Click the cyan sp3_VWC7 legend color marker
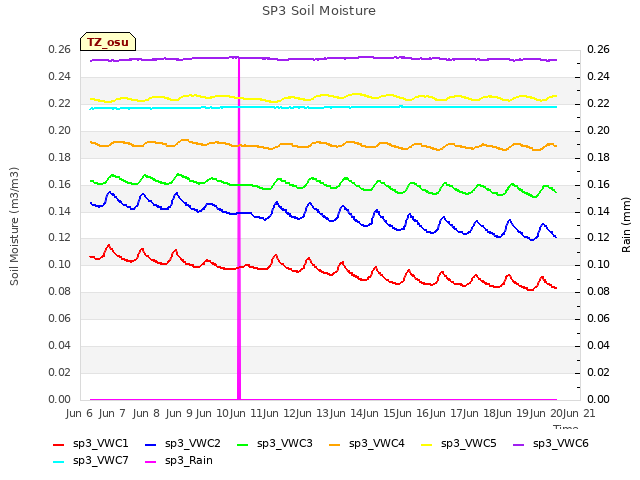The image size is (640, 480). click(x=59, y=462)
